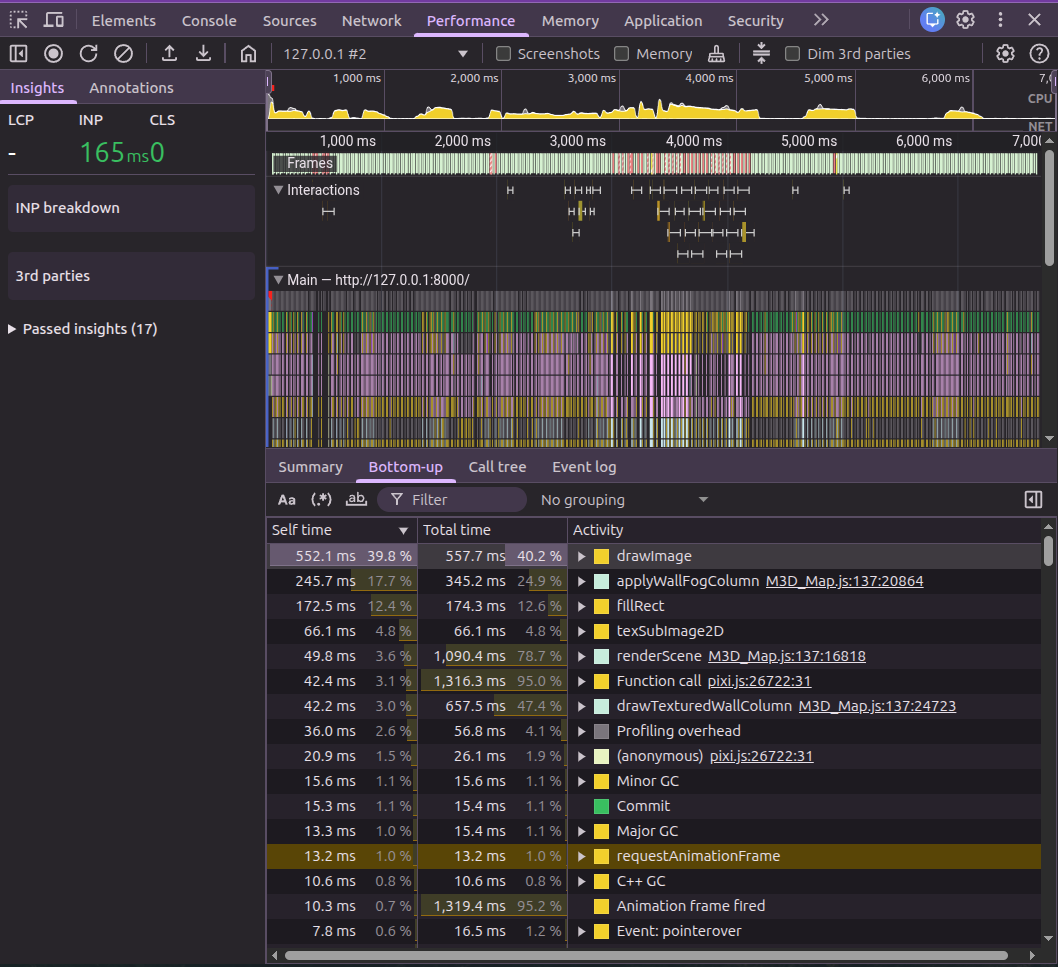1058x967 pixels.
Task: Click the 165 ms INP metric value
Action: point(115,153)
